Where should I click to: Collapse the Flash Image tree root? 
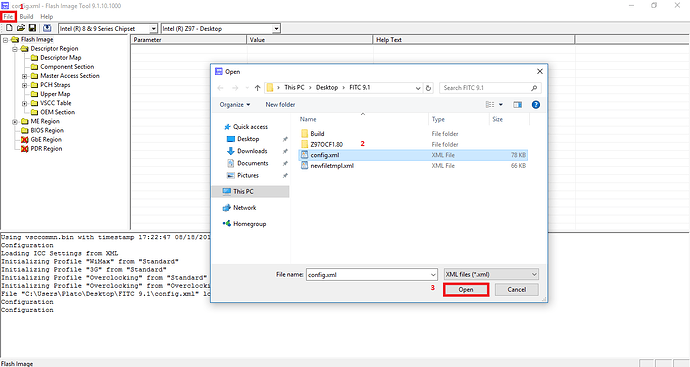[5, 40]
